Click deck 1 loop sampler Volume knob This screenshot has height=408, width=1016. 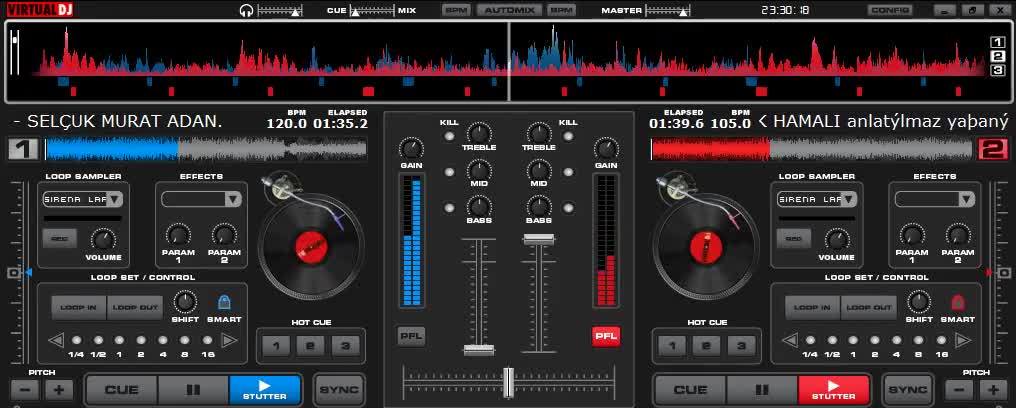[104, 240]
